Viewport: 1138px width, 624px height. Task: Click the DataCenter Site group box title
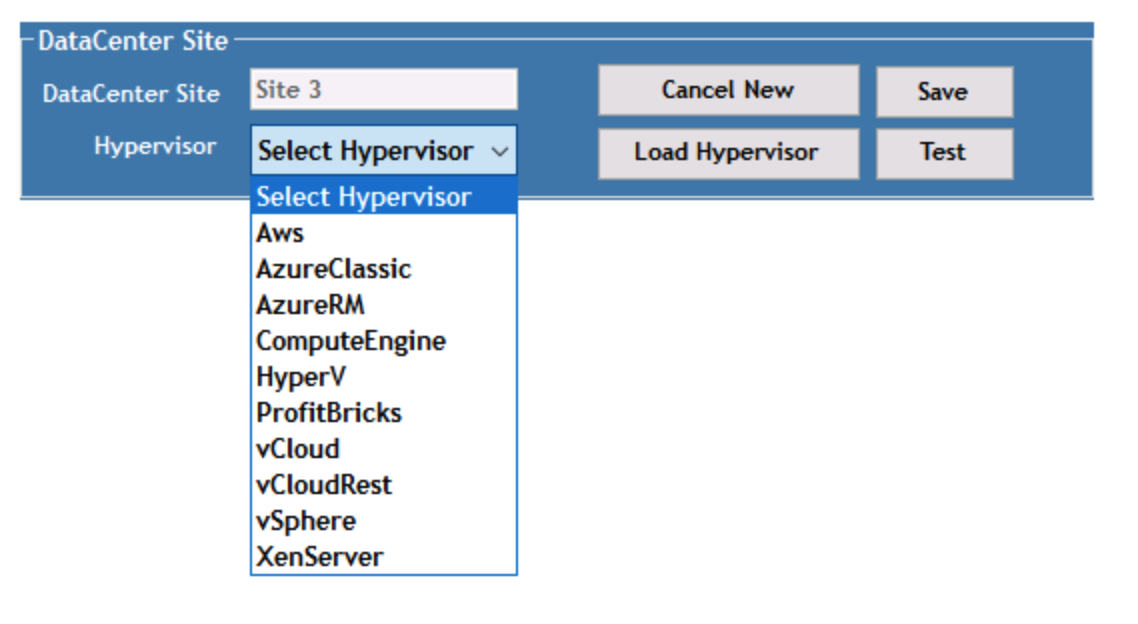133,41
